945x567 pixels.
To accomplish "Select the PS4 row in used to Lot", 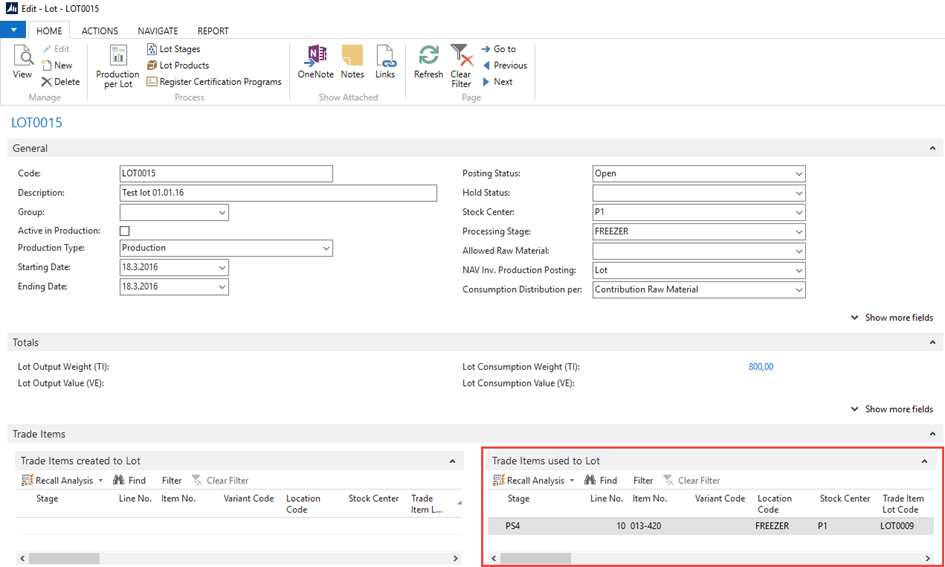I will (710, 526).
